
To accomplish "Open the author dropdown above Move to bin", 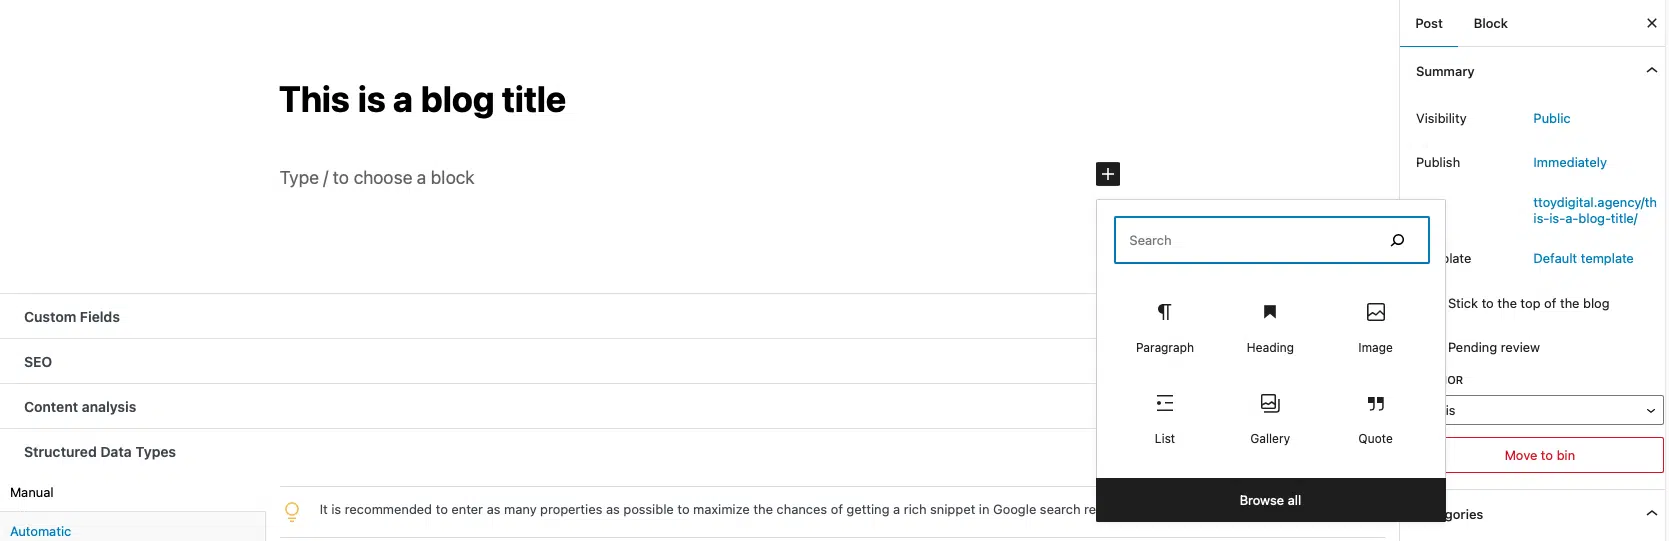I will coord(1554,410).
